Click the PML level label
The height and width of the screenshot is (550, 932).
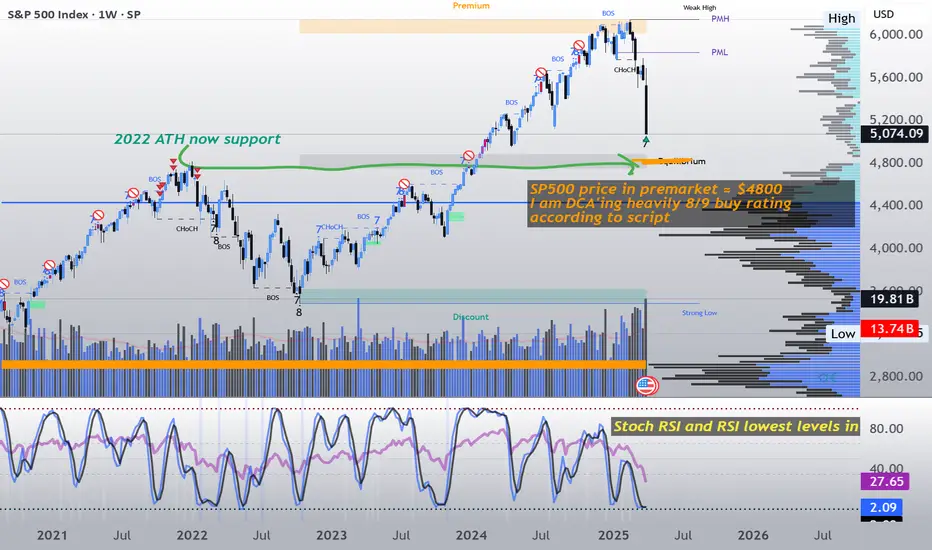[x=719, y=52]
